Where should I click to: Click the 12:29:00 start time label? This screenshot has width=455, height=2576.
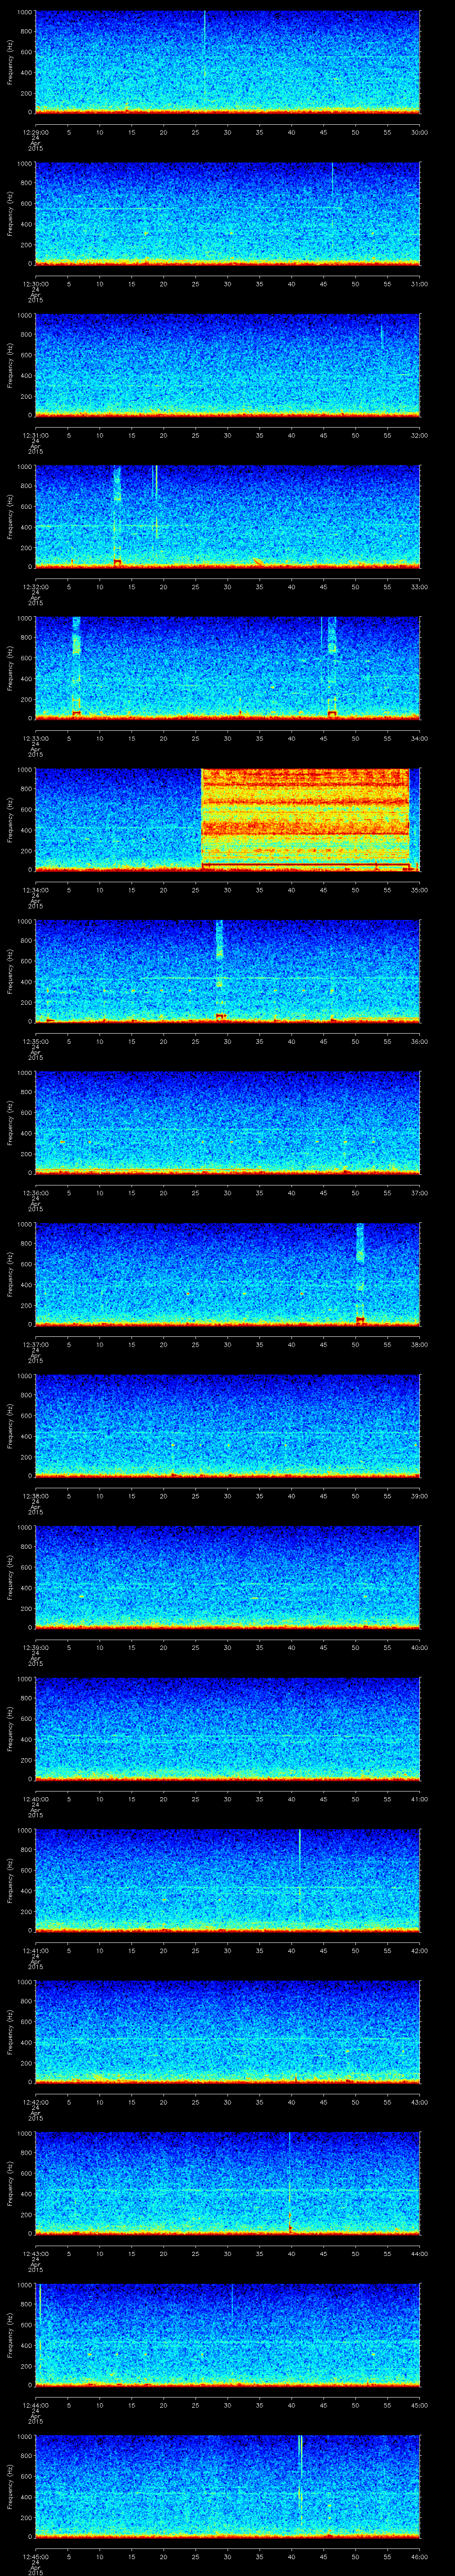(35, 132)
